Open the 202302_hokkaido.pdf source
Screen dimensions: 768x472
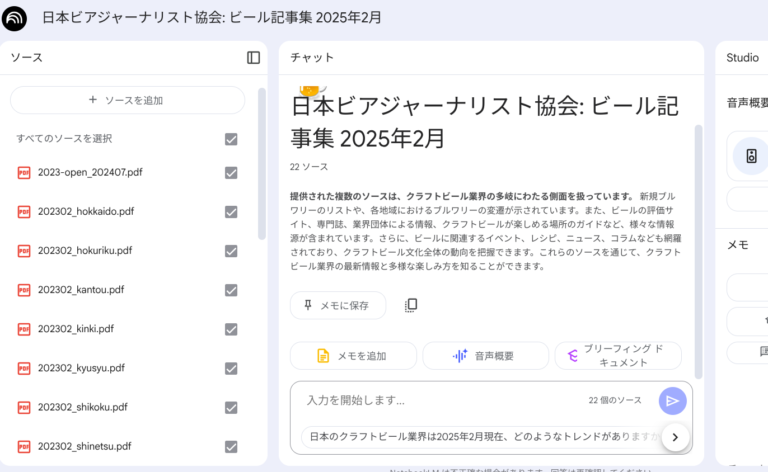(86, 212)
